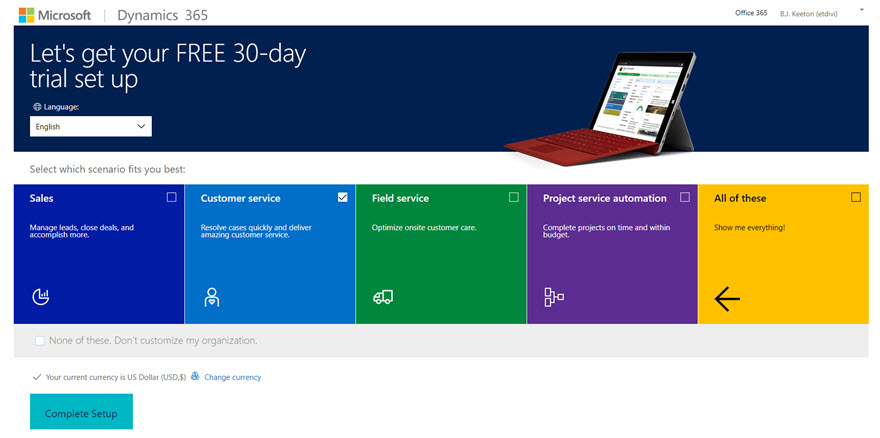
Task: Click 'None of these. Don't customize' label
Action: [x=153, y=340]
